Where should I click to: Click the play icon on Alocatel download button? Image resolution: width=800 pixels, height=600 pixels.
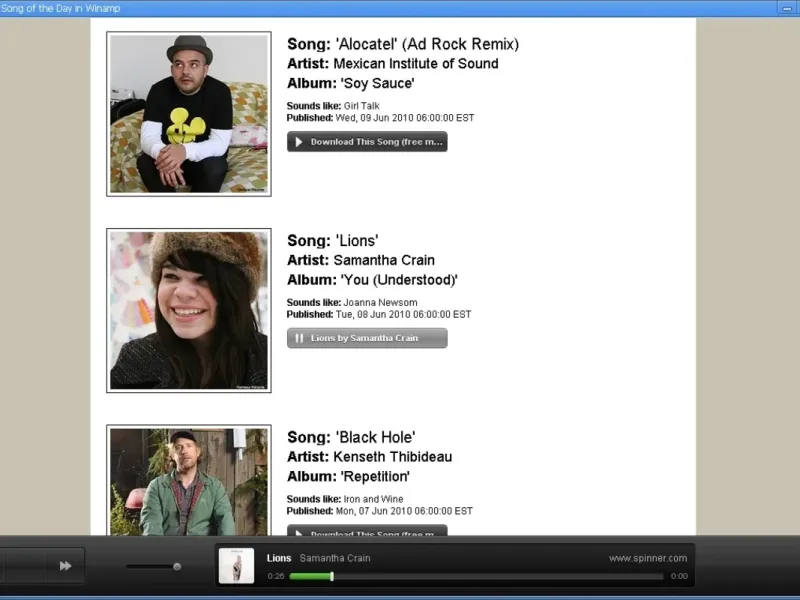(x=299, y=142)
